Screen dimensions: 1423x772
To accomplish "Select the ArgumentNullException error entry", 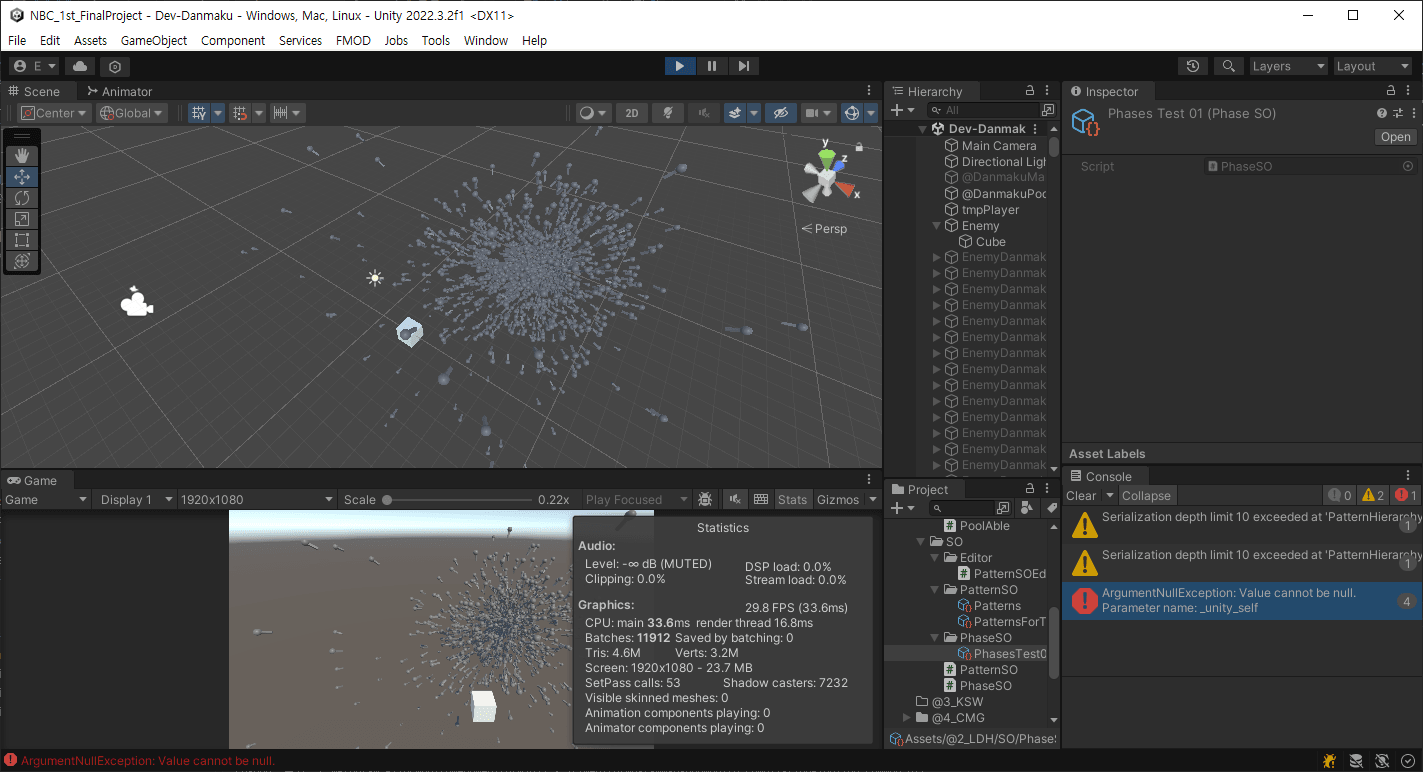I will pos(1230,600).
